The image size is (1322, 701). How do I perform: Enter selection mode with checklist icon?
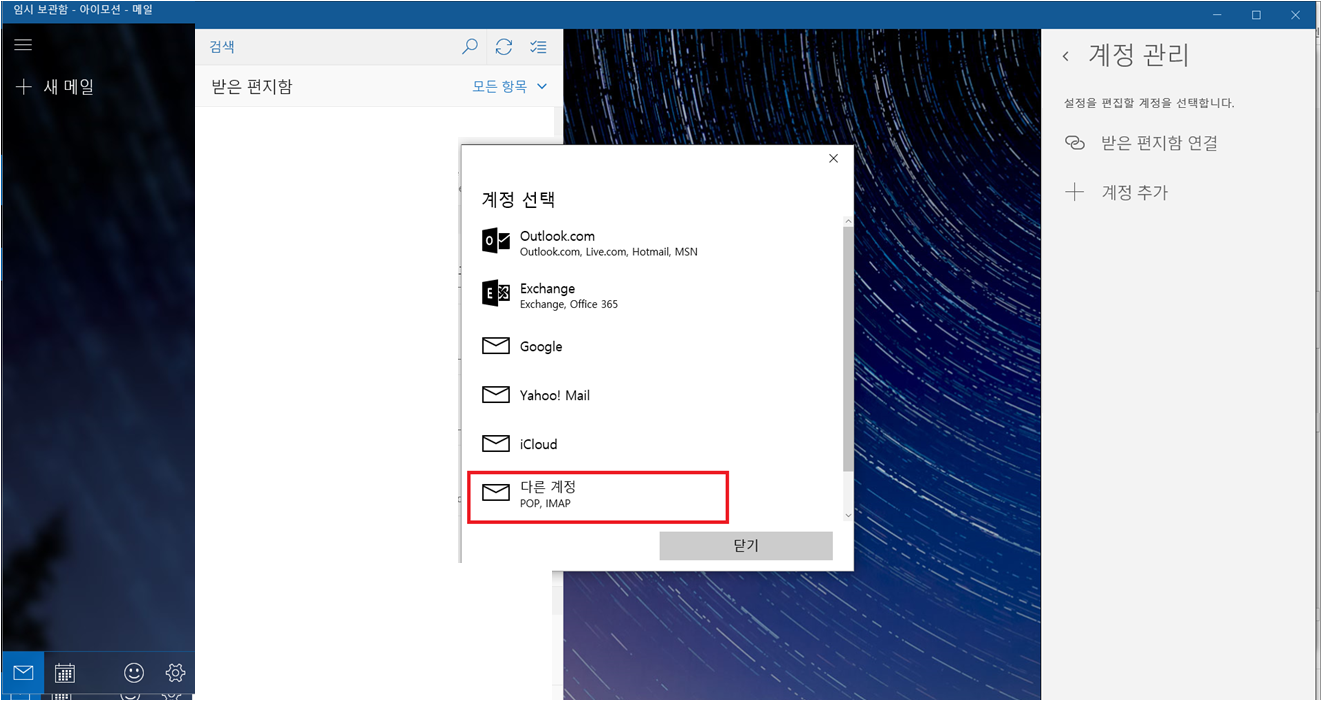click(538, 47)
